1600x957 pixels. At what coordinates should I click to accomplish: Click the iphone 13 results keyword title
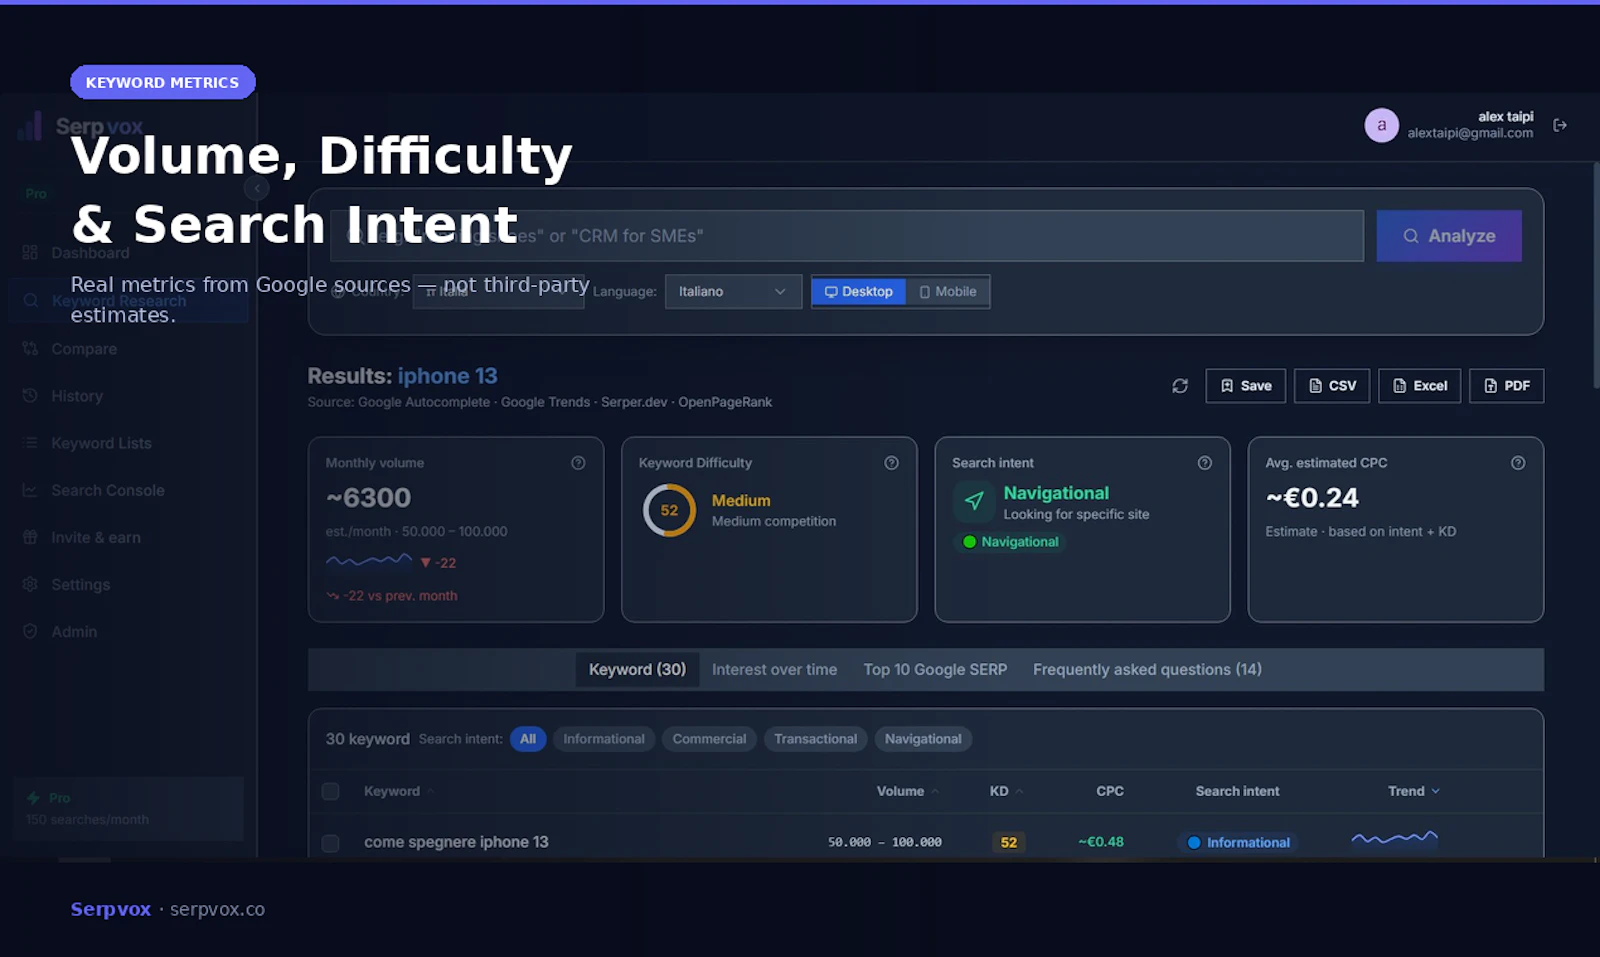(x=447, y=376)
